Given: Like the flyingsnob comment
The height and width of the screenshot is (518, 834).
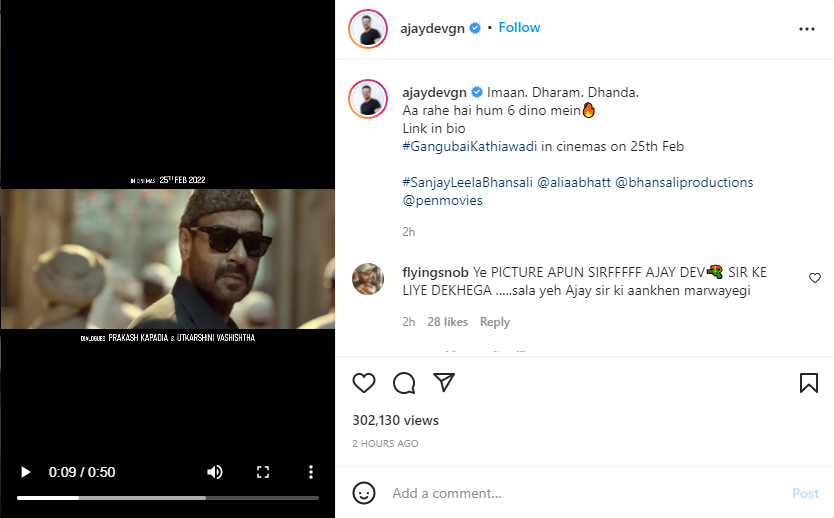Looking at the screenshot, I should 815,278.
